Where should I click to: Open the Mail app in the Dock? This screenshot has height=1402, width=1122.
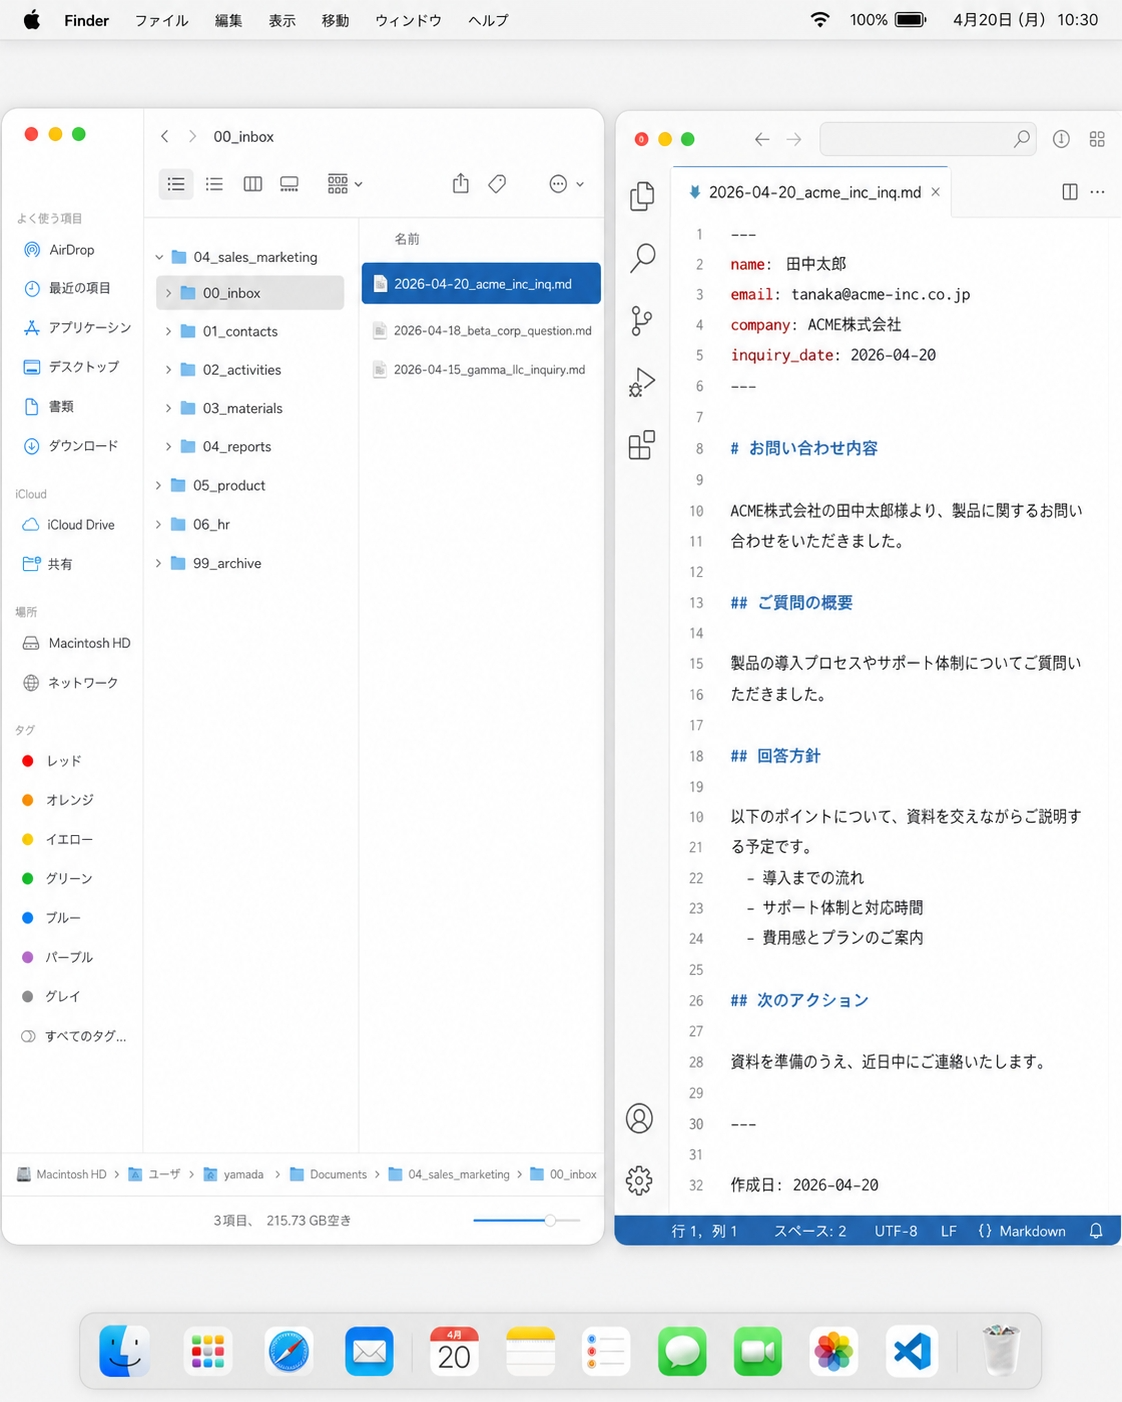[x=369, y=1351]
